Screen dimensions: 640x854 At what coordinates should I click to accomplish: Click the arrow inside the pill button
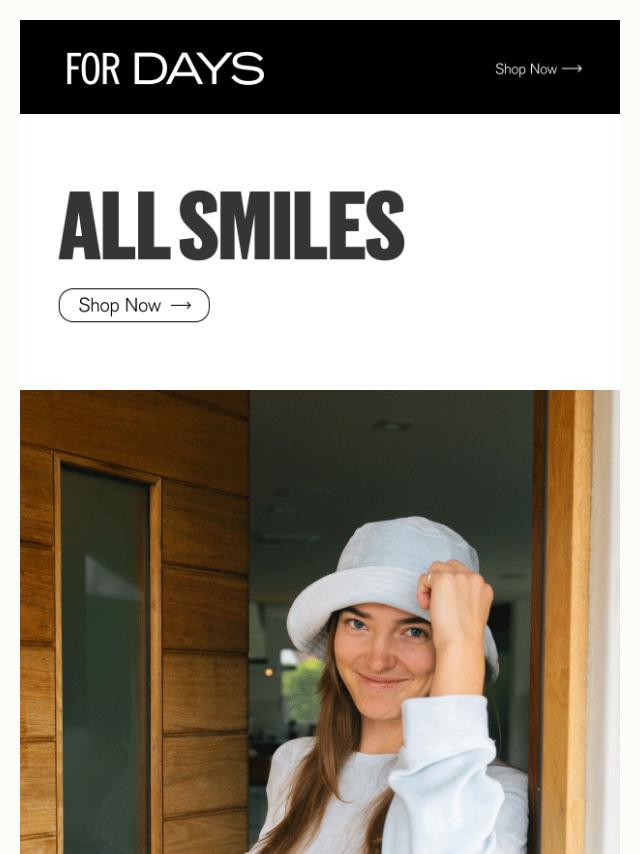[181, 306]
